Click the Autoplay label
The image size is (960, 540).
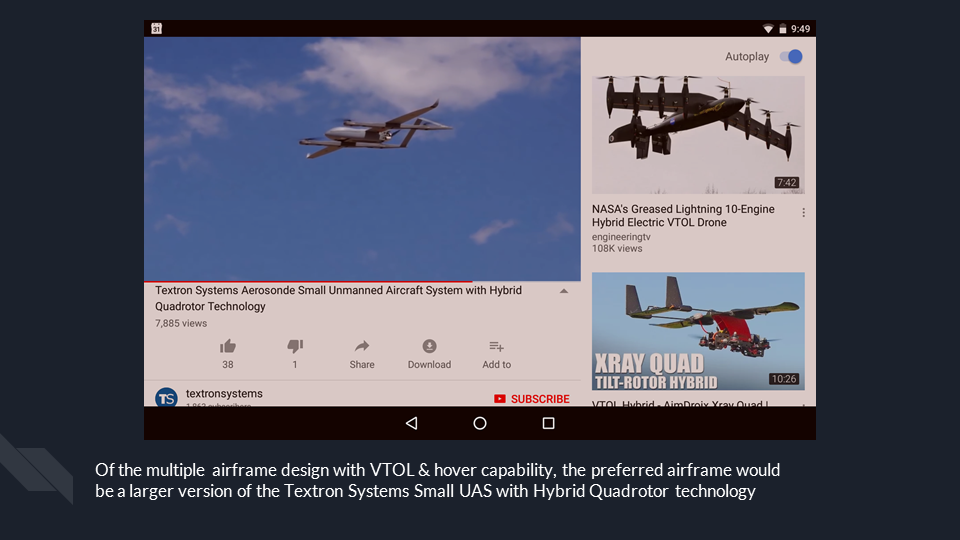point(747,56)
